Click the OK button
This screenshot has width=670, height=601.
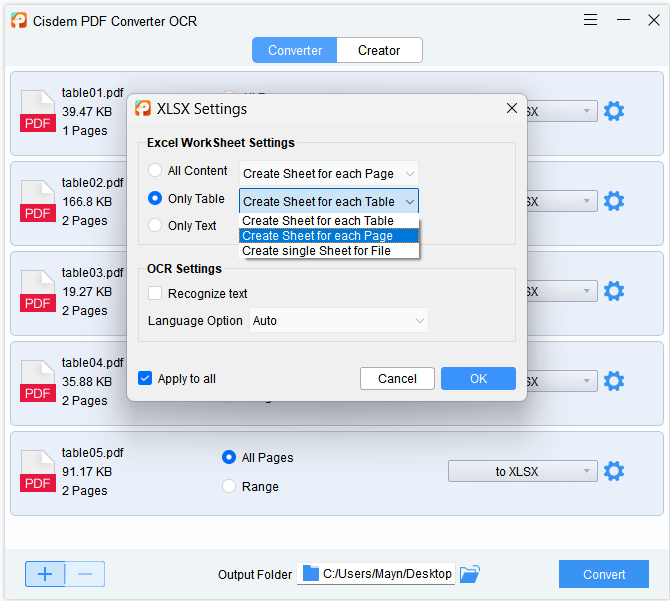click(x=478, y=378)
